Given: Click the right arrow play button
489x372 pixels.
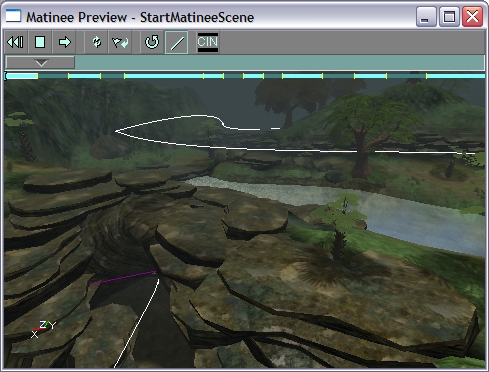Looking at the screenshot, I should pyautogui.click(x=64, y=42).
